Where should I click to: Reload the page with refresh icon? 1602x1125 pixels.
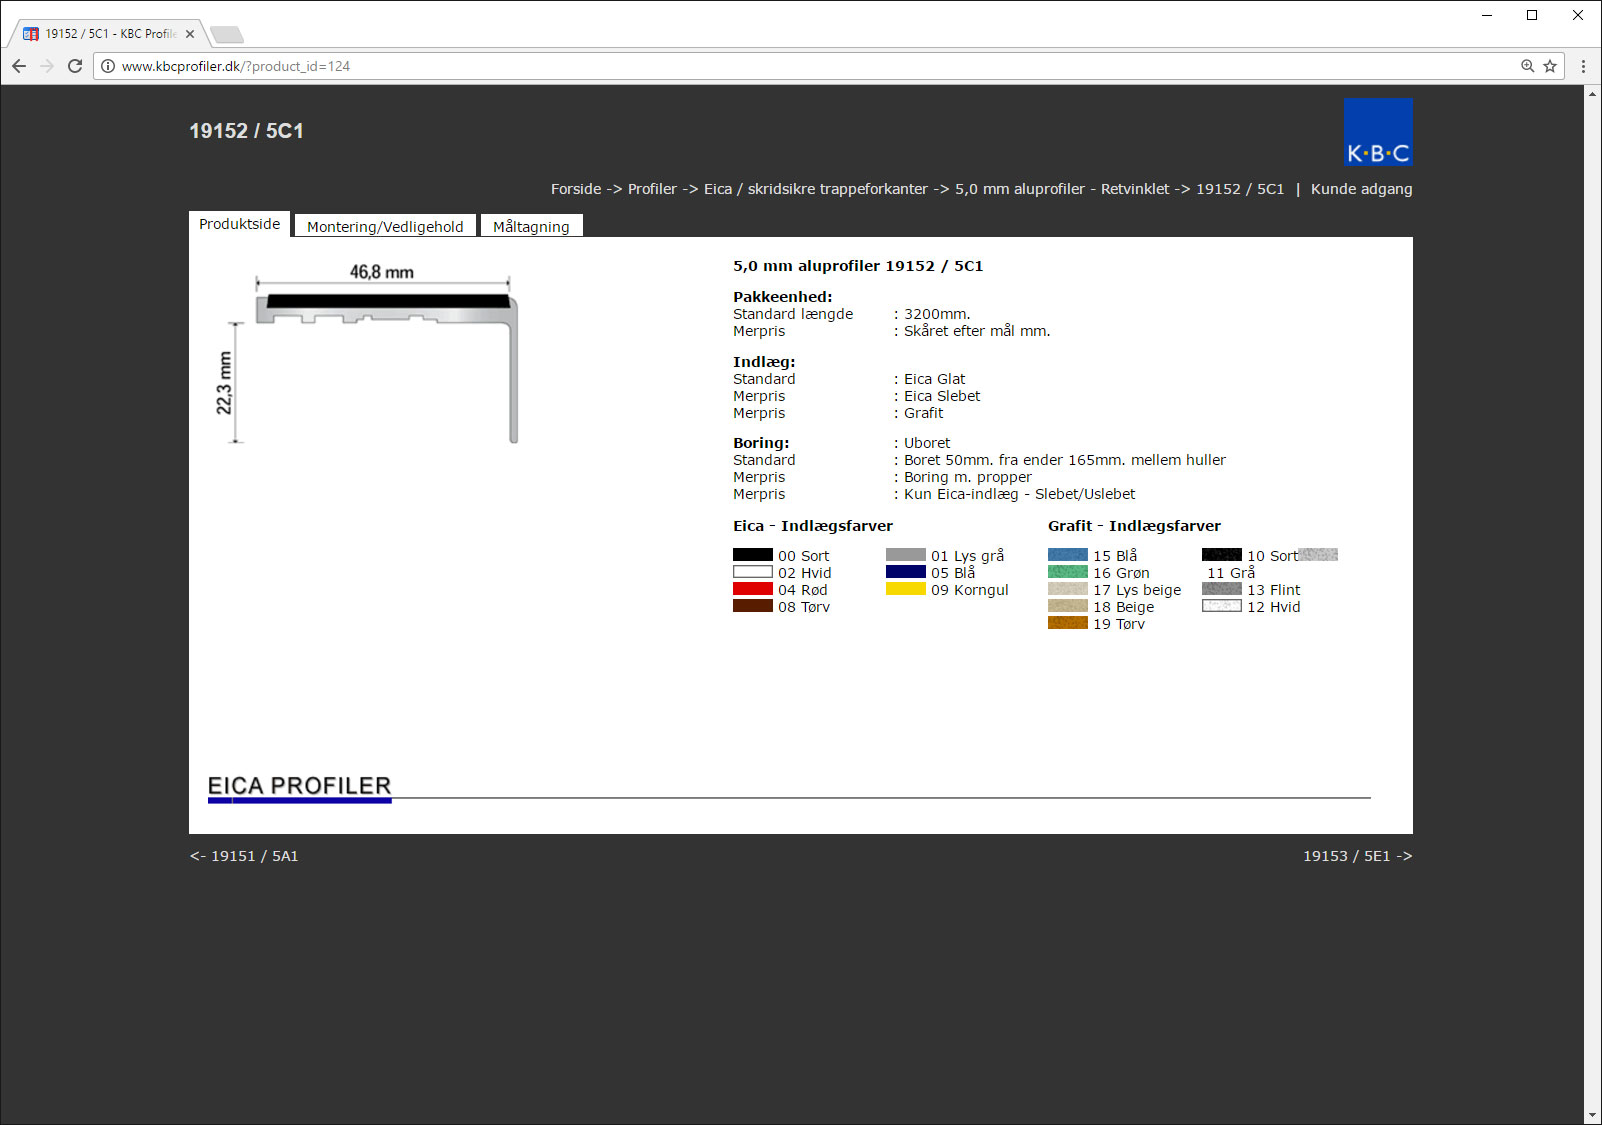coord(75,66)
